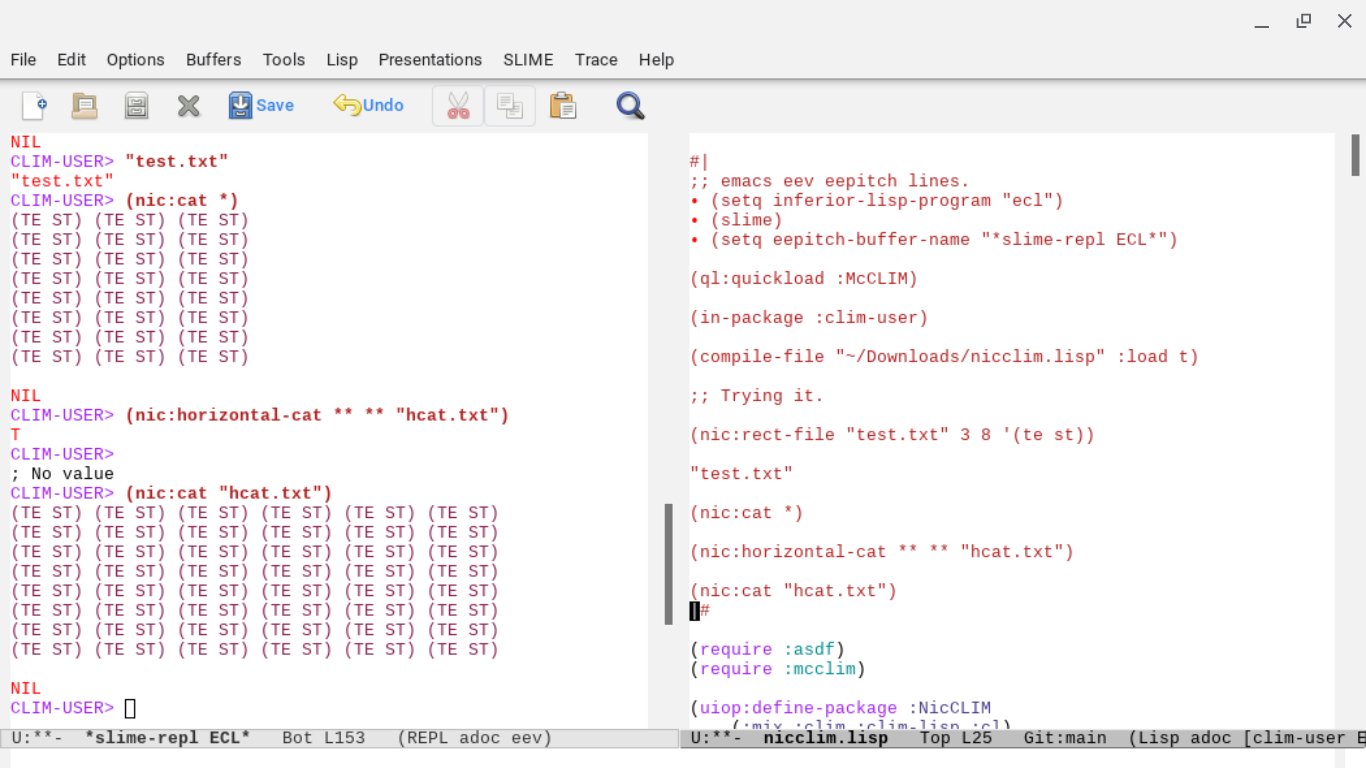Click the (REPL adoc eev) mode indicator
The width and height of the screenshot is (1366, 768).
coord(475,738)
